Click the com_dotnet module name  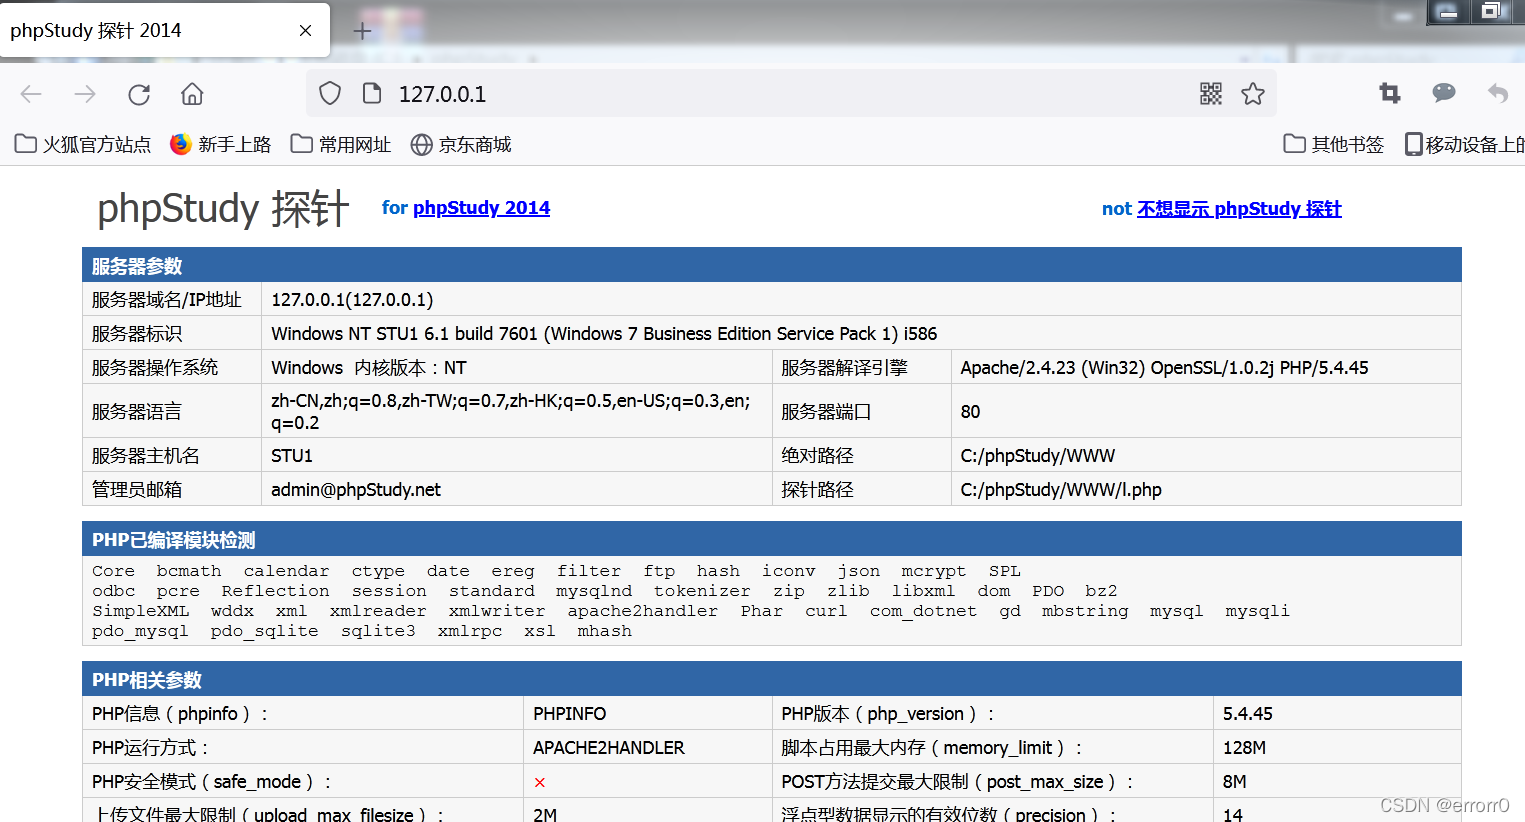click(923, 611)
